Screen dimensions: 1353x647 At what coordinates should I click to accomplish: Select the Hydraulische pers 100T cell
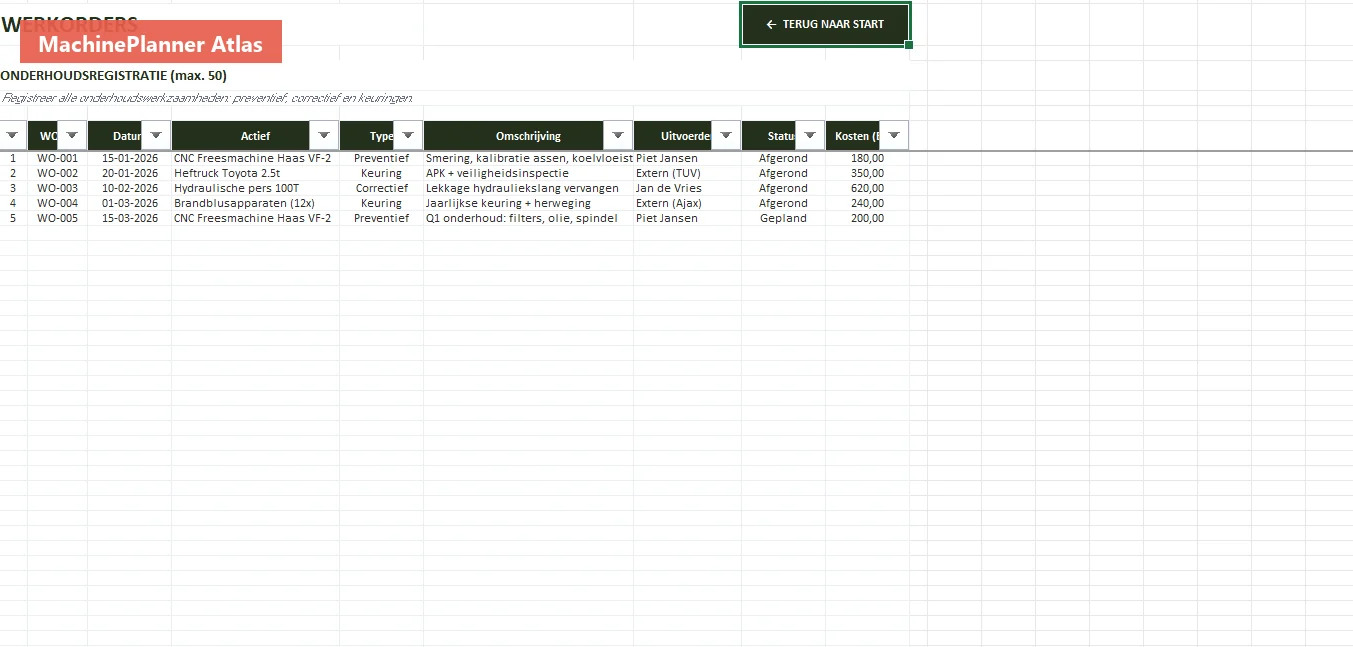(x=255, y=188)
